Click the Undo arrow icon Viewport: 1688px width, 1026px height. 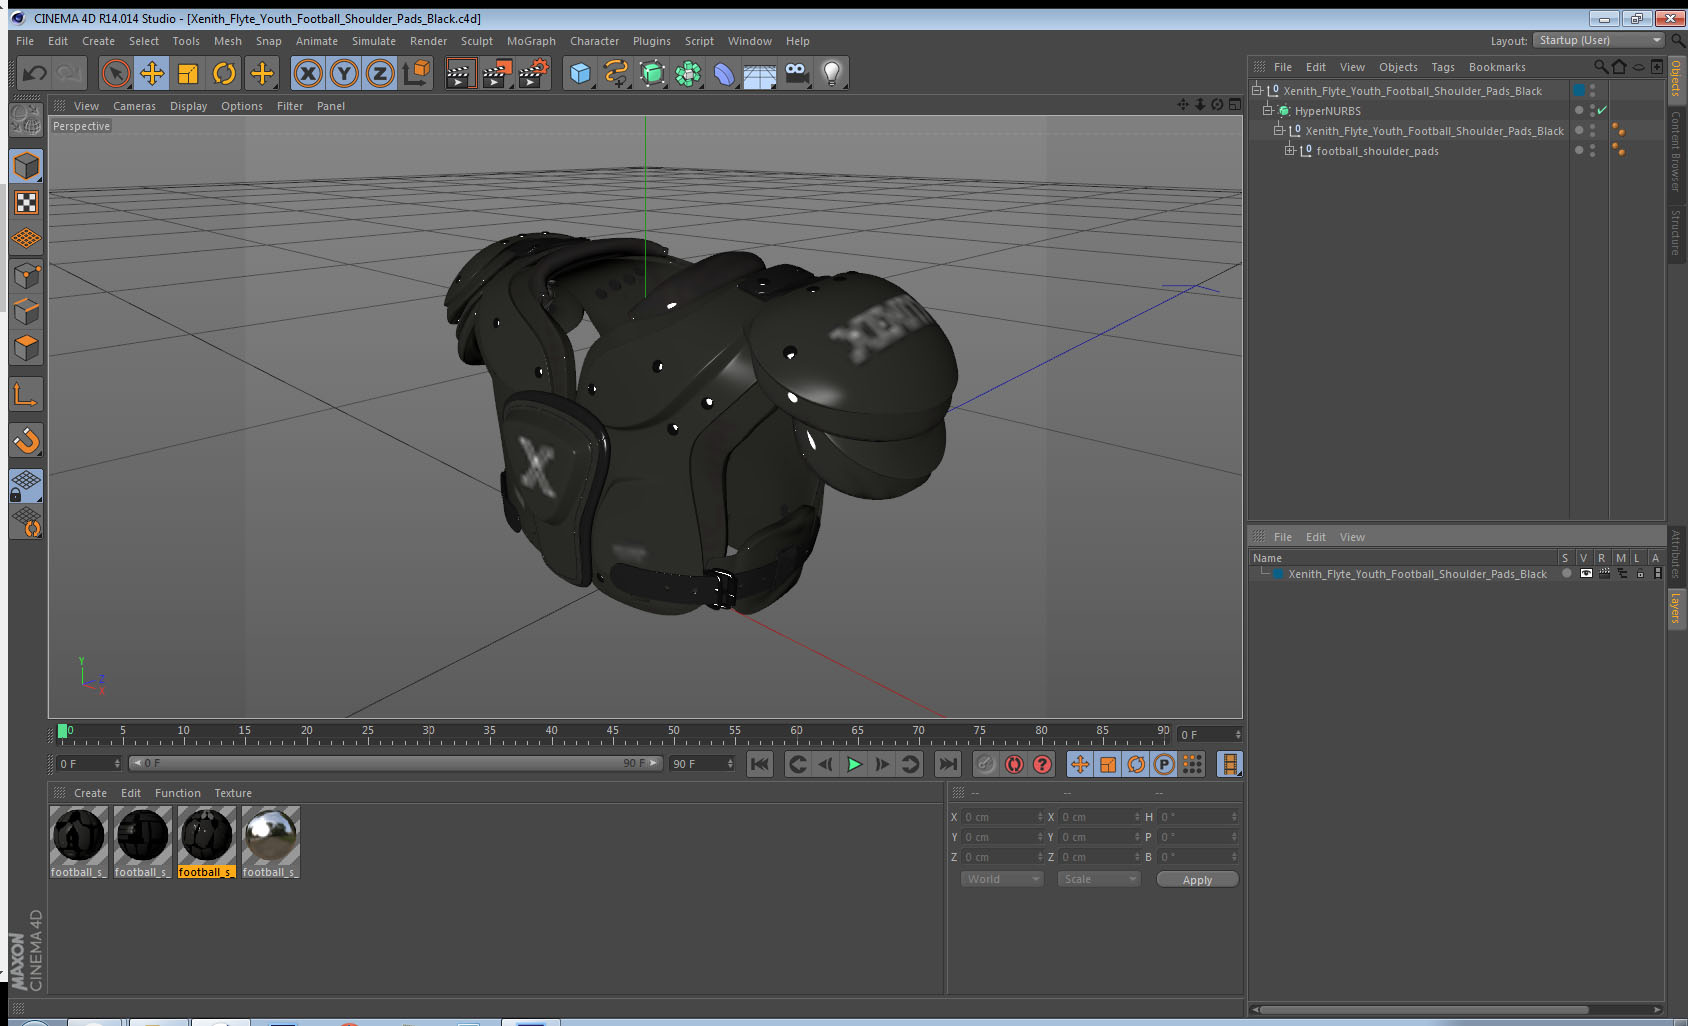[34, 73]
